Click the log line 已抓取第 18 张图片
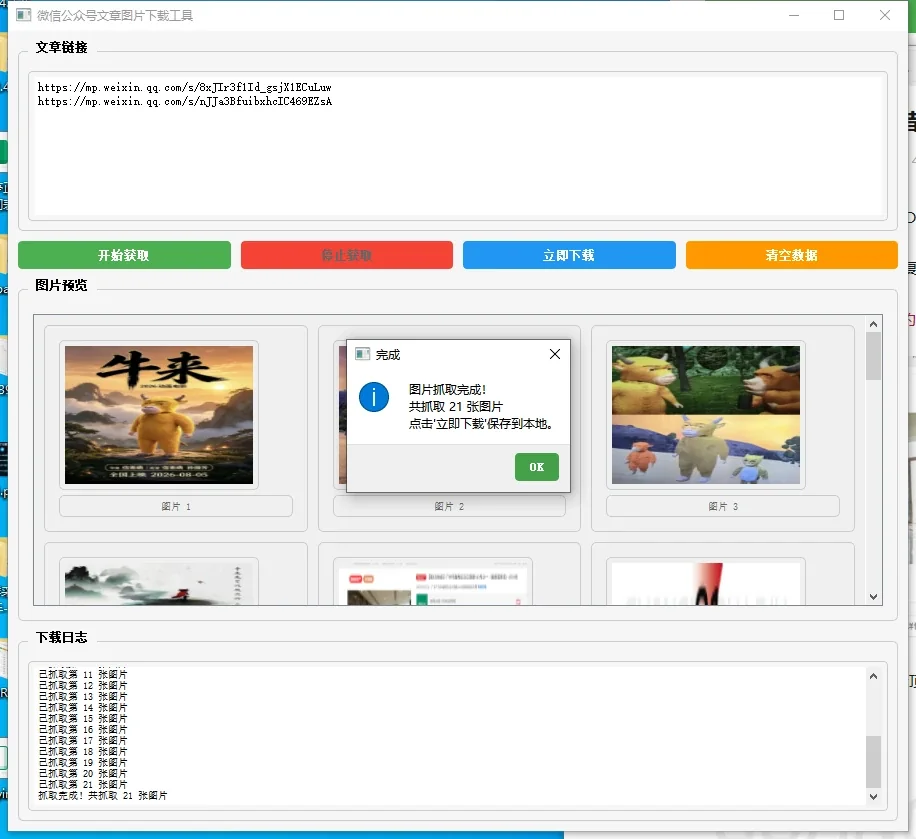This screenshot has width=916, height=839. coord(83,751)
